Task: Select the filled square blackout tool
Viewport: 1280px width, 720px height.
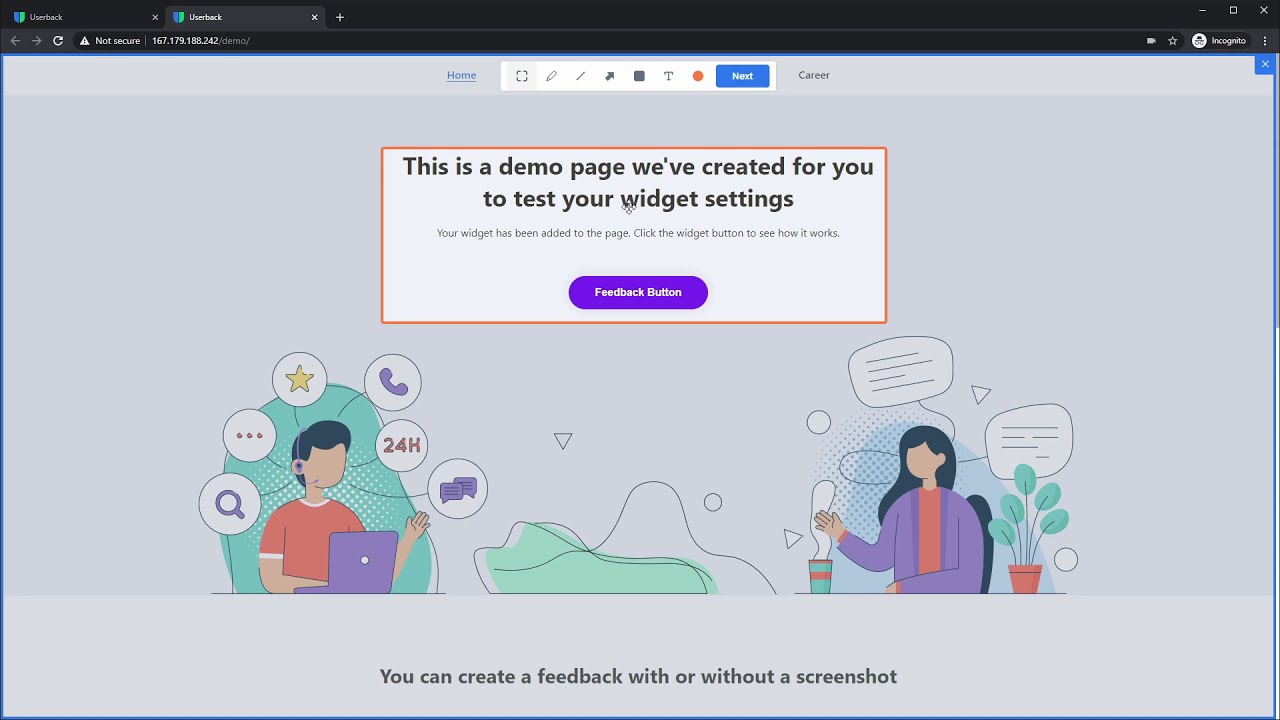Action: (x=639, y=76)
